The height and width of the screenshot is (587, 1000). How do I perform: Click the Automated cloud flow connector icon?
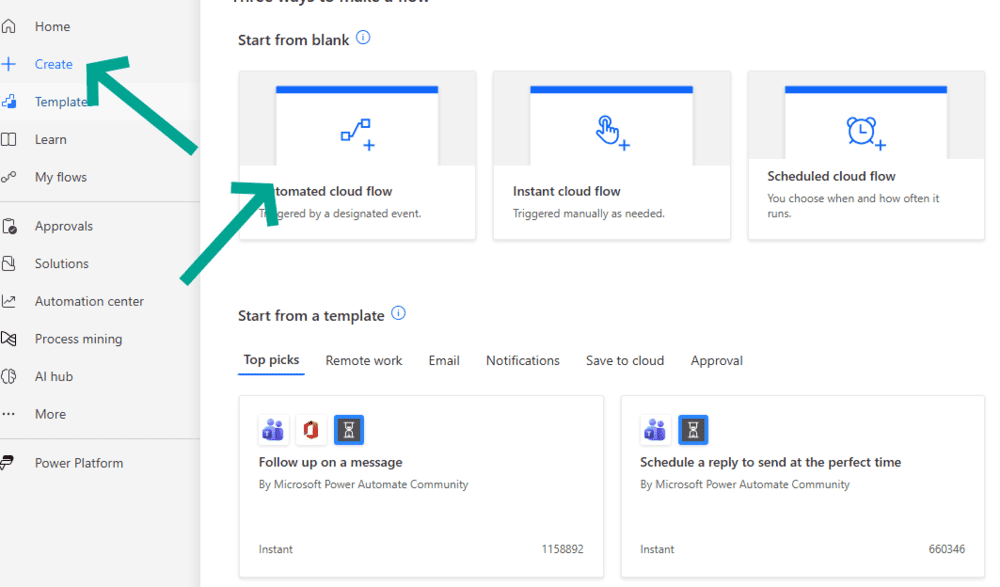click(x=357, y=134)
